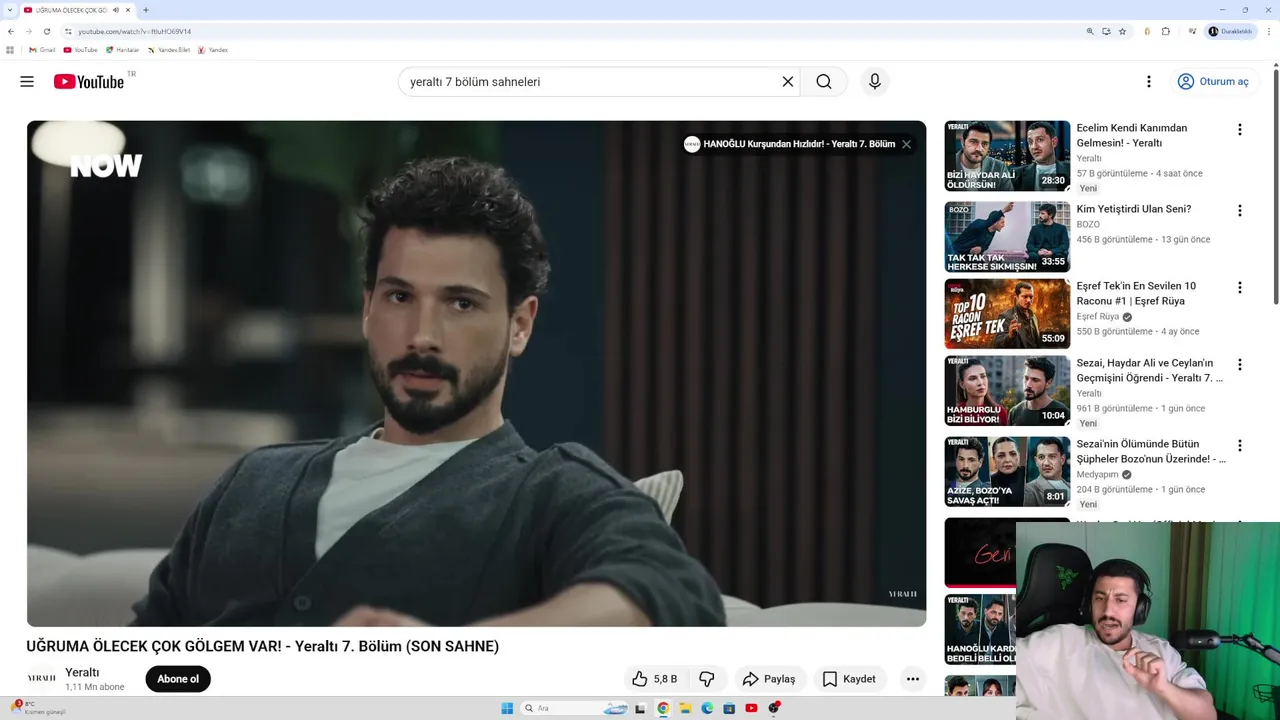This screenshot has width=1280, height=720.
Task: Open Yeraltı channel name link
Action: (x=82, y=672)
